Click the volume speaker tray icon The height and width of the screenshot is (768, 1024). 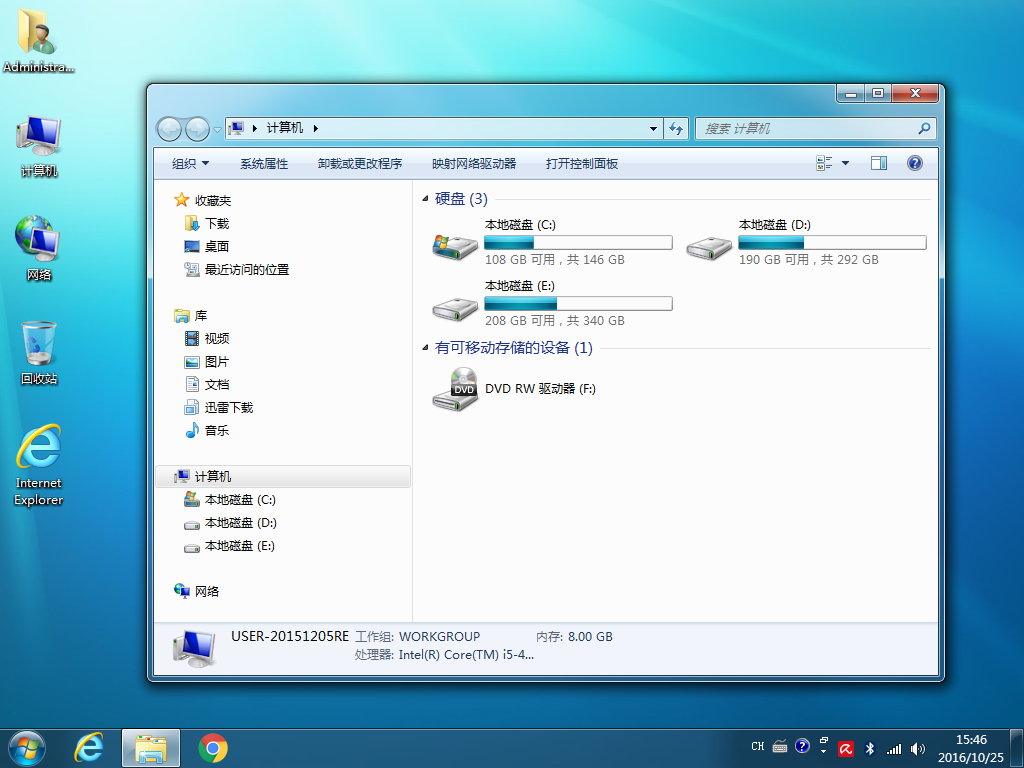click(918, 748)
